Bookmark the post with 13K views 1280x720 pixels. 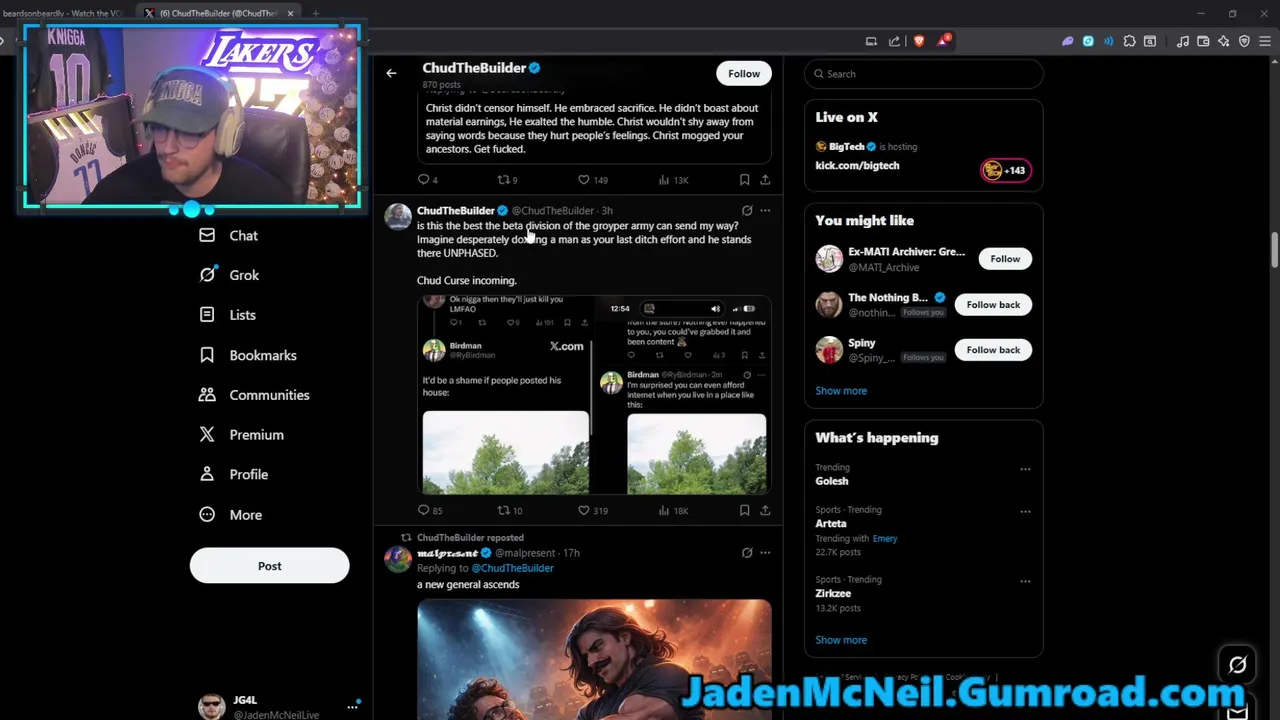[x=744, y=180]
